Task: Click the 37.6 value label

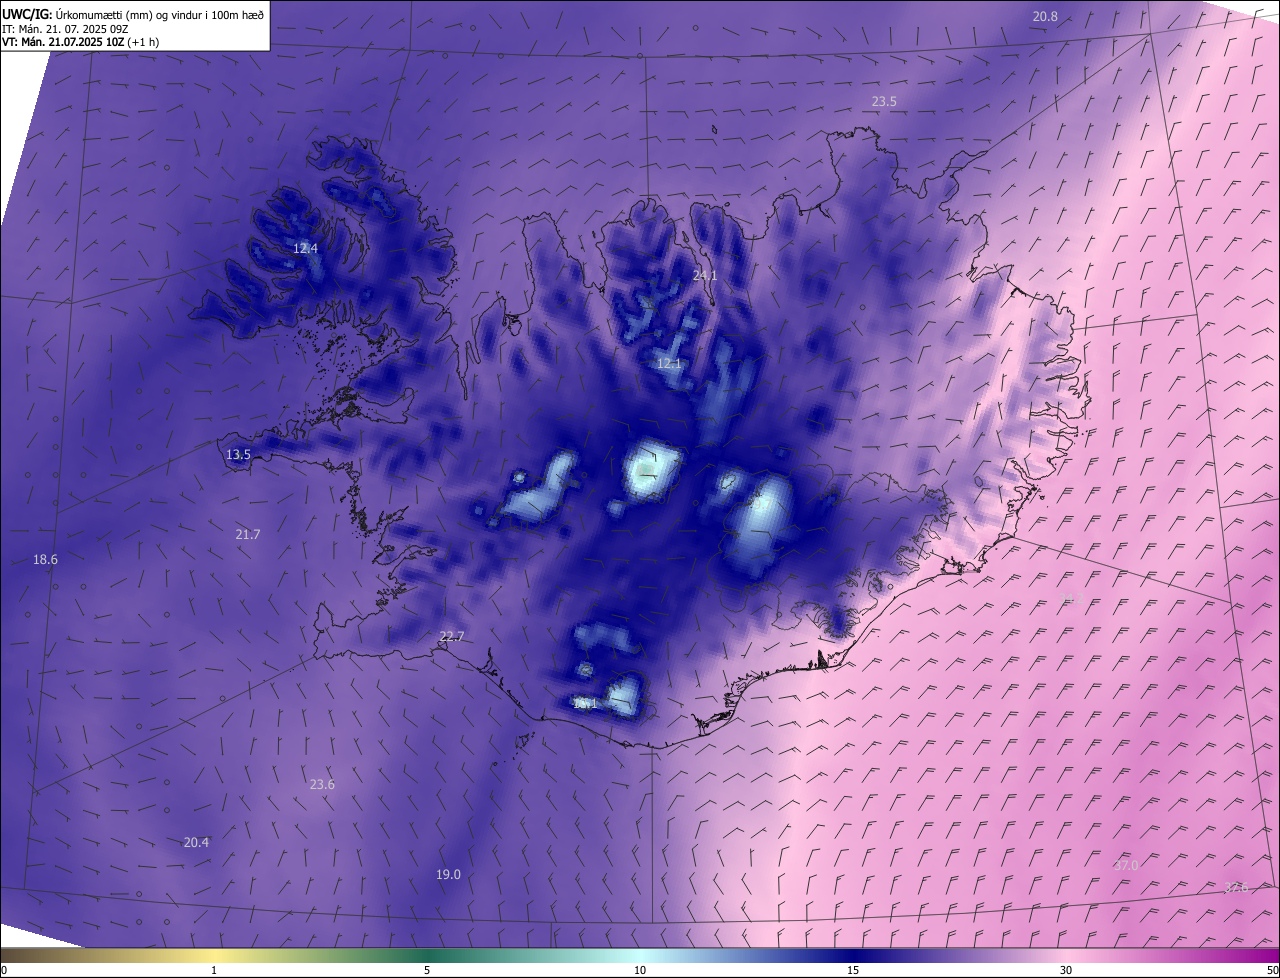Action: coord(1236,888)
